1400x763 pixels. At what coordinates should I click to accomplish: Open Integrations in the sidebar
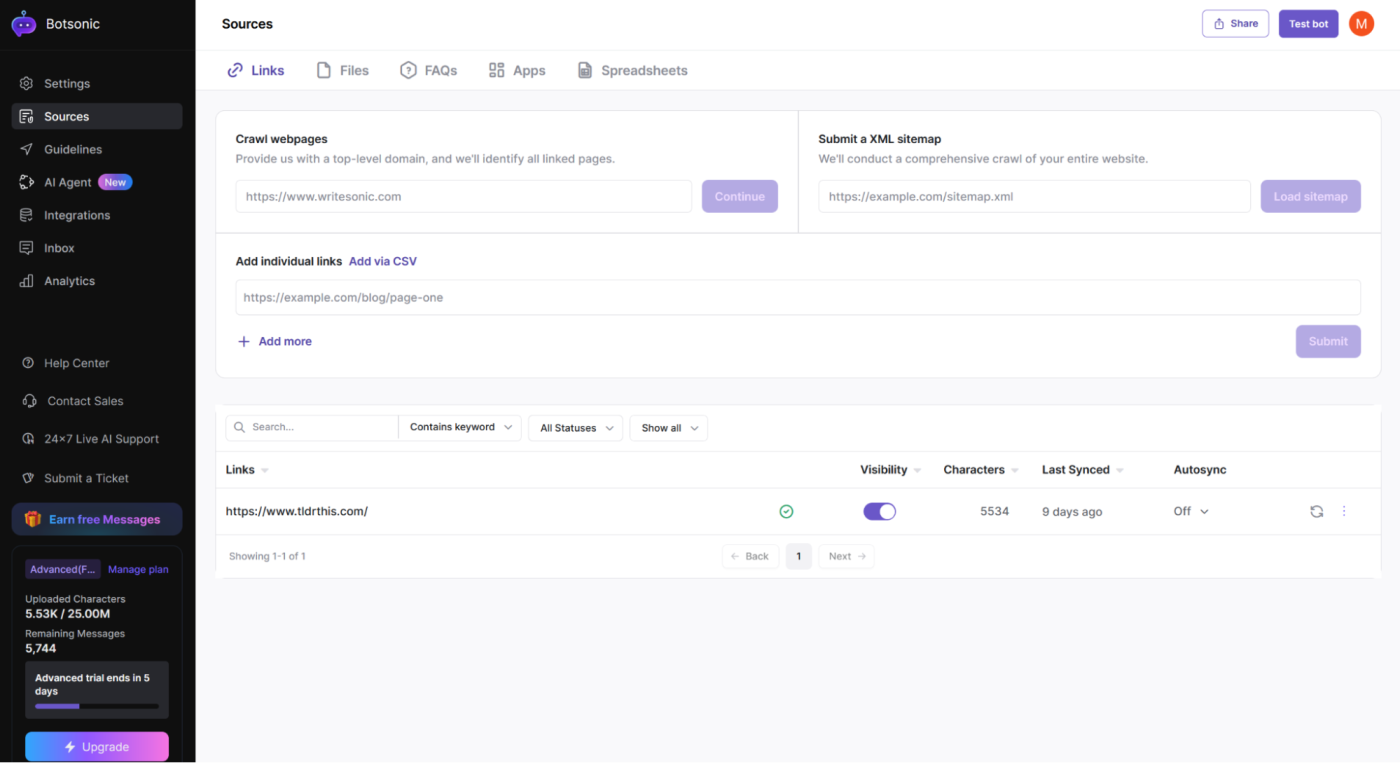click(x=97, y=216)
